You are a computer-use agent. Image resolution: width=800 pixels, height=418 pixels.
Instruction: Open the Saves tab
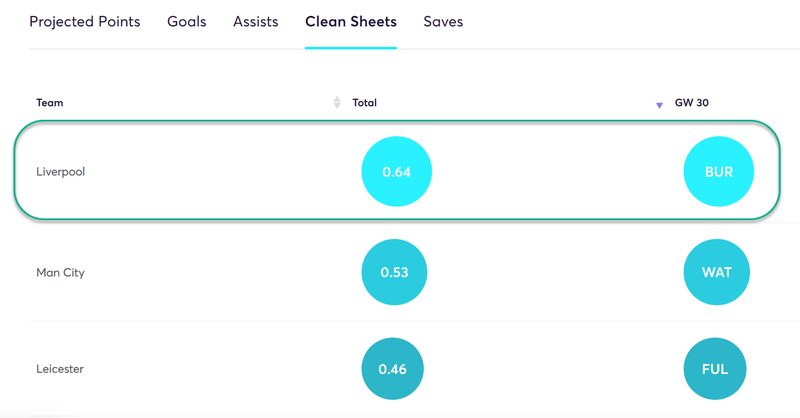click(443, 21)
